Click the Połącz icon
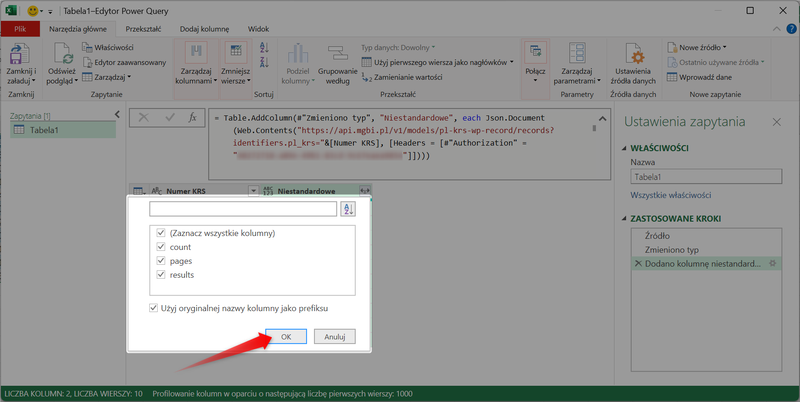This screenshot has width=800, height=402. [535, 54]
